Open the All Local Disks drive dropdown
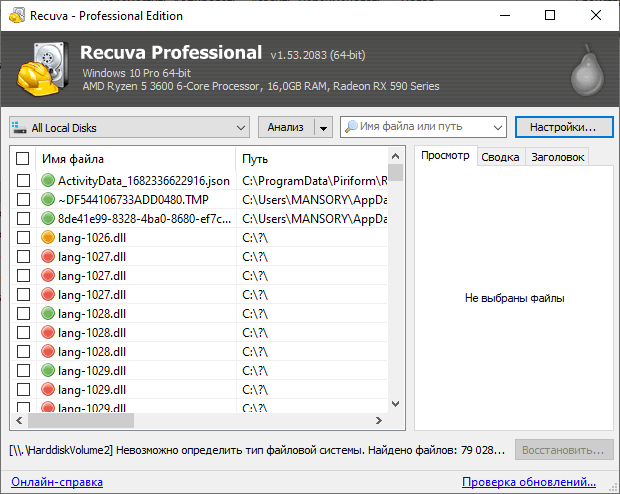Viewport: 620px width, 494px height. (x=240, y=128)
